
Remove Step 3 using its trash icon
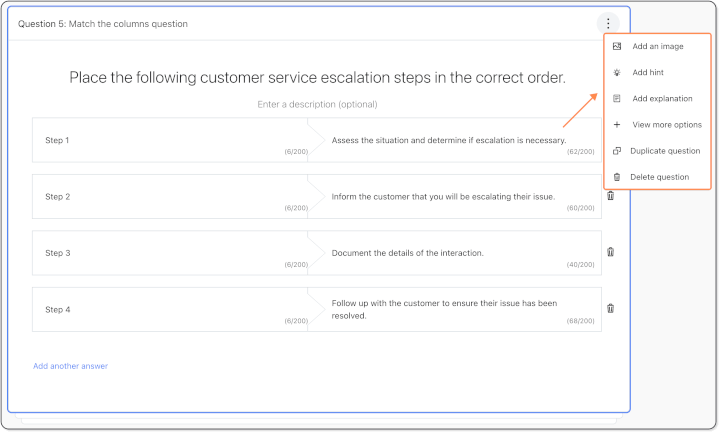click(x=610, y=253)
